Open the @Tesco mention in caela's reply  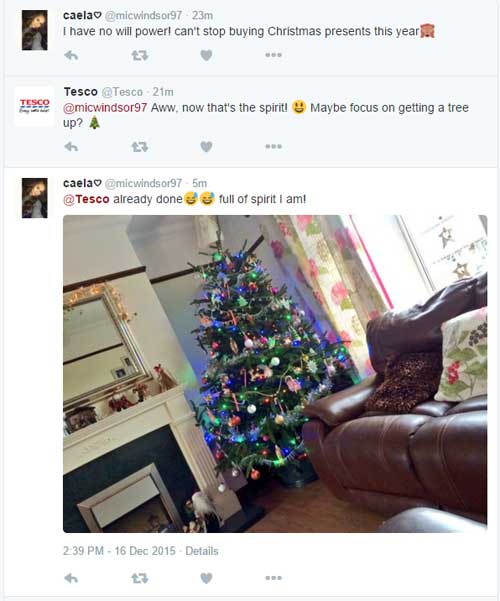pyautogui.click(x=86, y=199)
